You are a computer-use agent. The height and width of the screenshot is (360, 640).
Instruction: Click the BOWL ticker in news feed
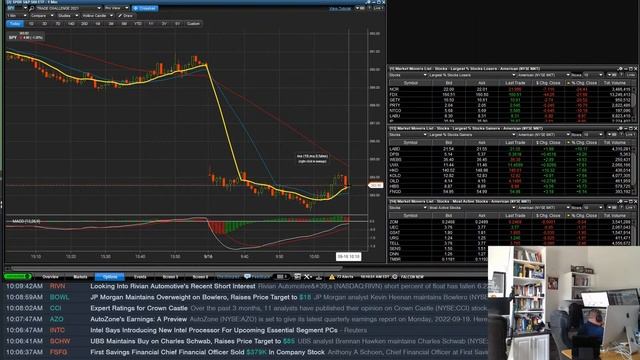(x=60, y=297)
